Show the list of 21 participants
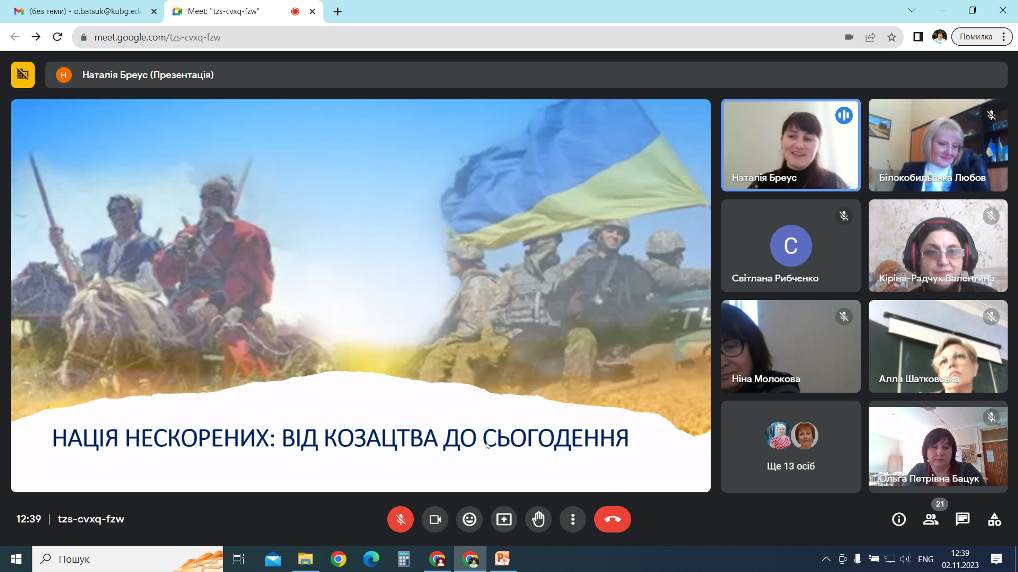Image resolution: width=1018 pixels, height=572 pixels. tap(931, 519)
